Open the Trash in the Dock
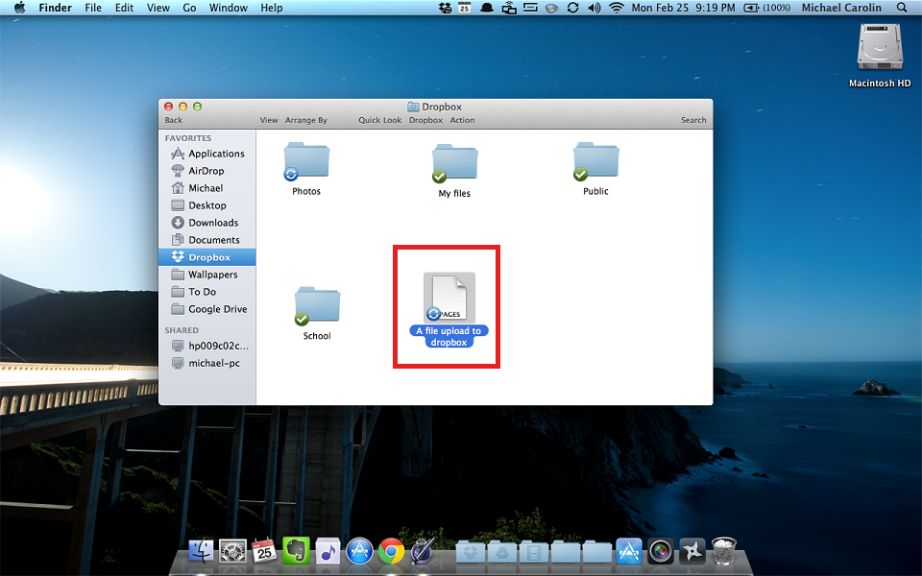The image size is (922, 576). (723, 549)
